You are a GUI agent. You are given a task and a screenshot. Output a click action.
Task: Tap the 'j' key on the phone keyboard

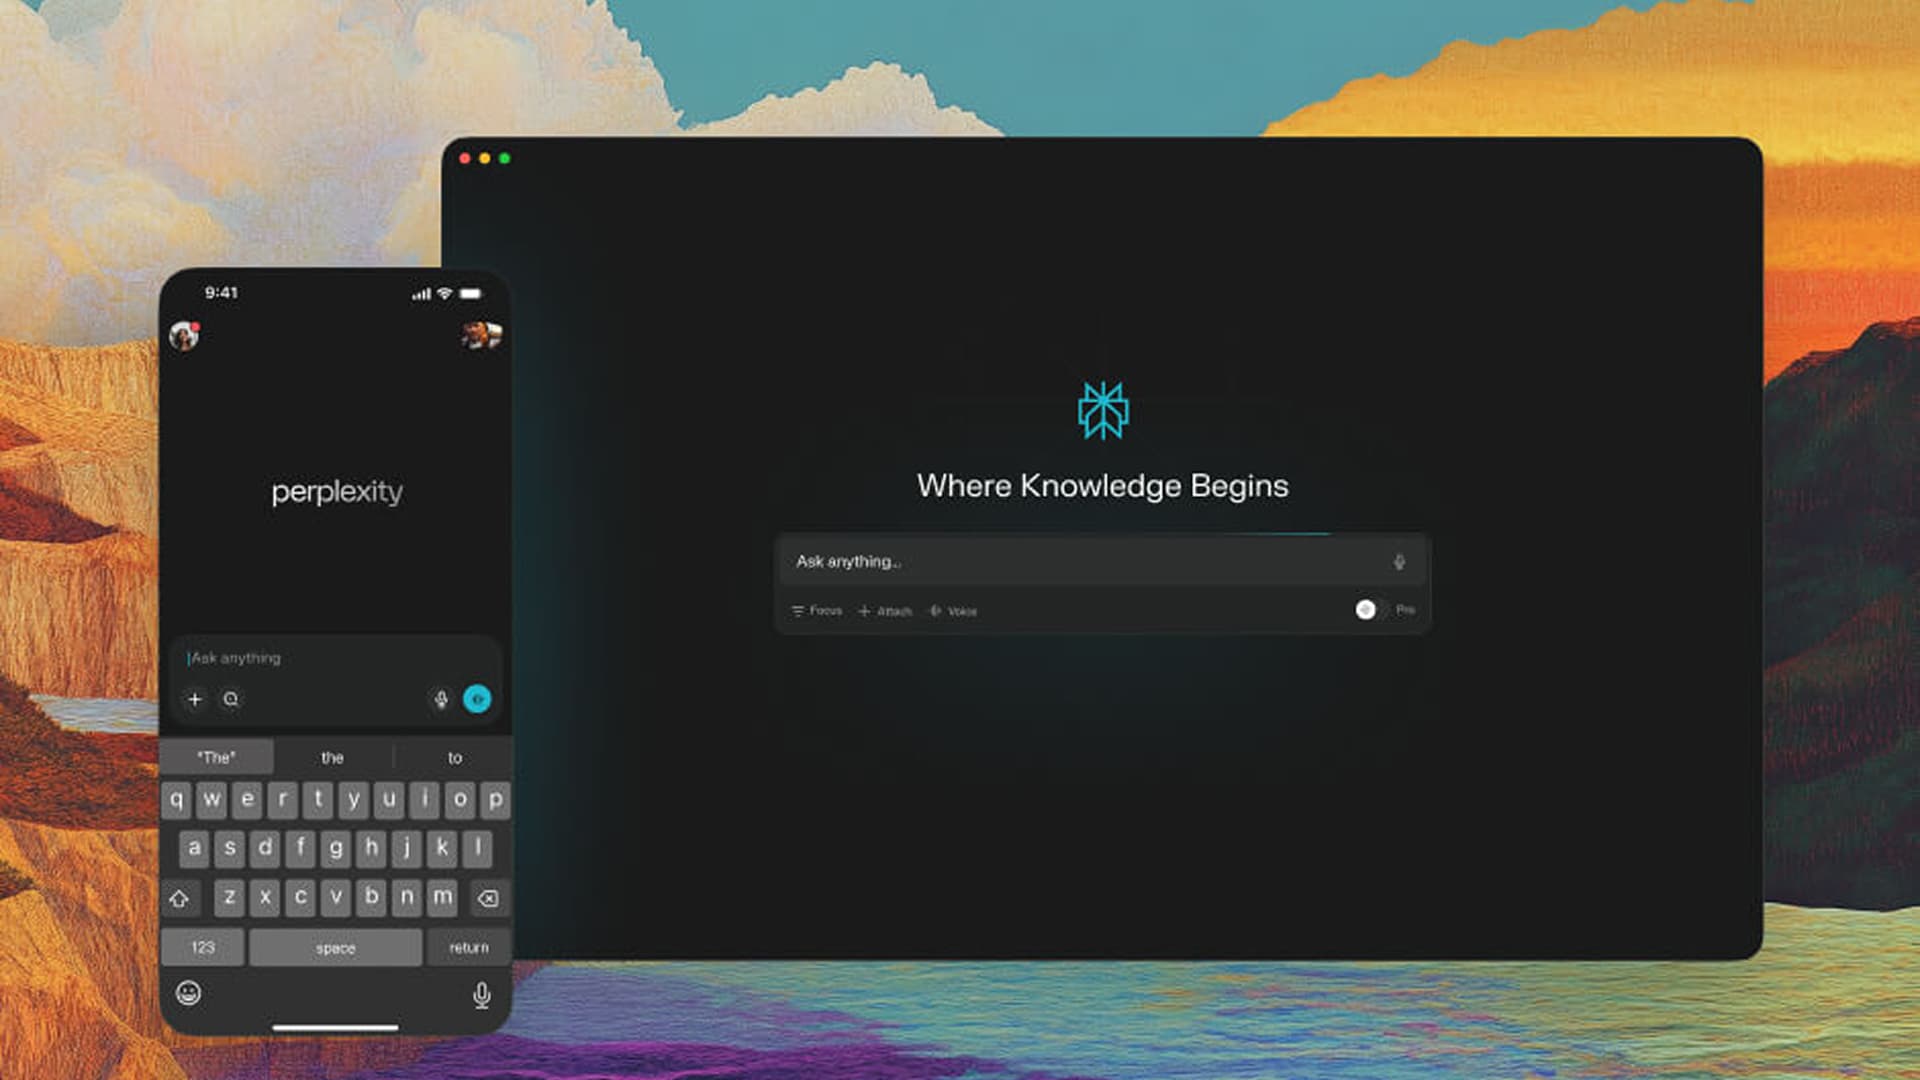click(x=406, y=849)
